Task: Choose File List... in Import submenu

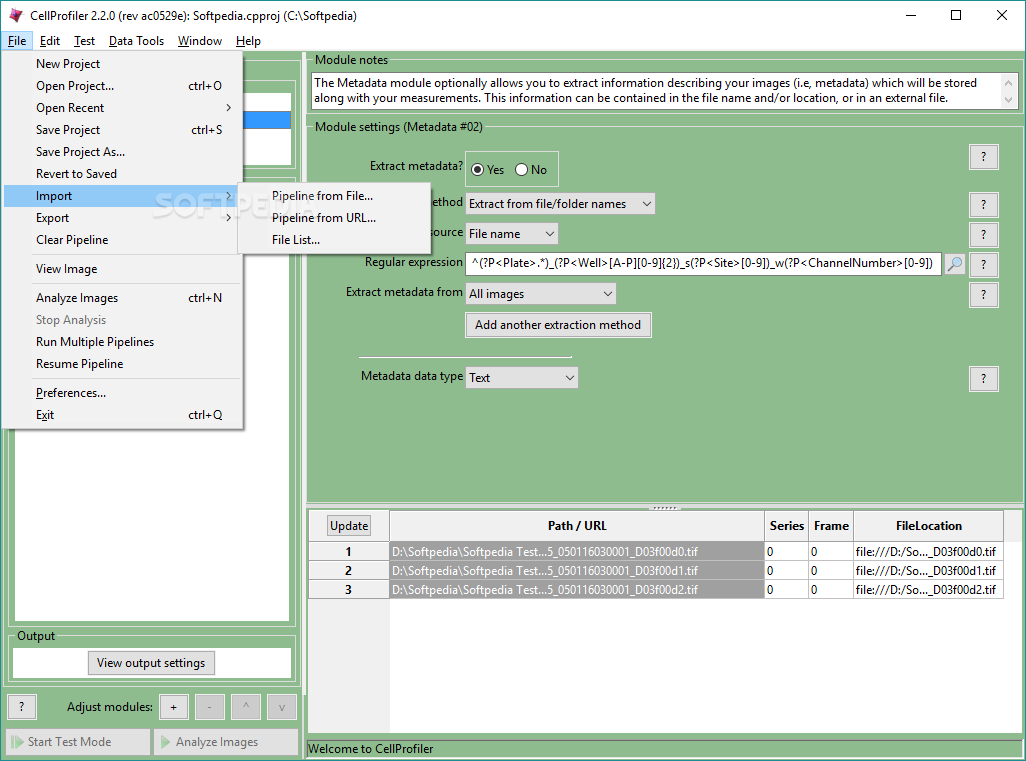Action: click(x=334, y=239)
